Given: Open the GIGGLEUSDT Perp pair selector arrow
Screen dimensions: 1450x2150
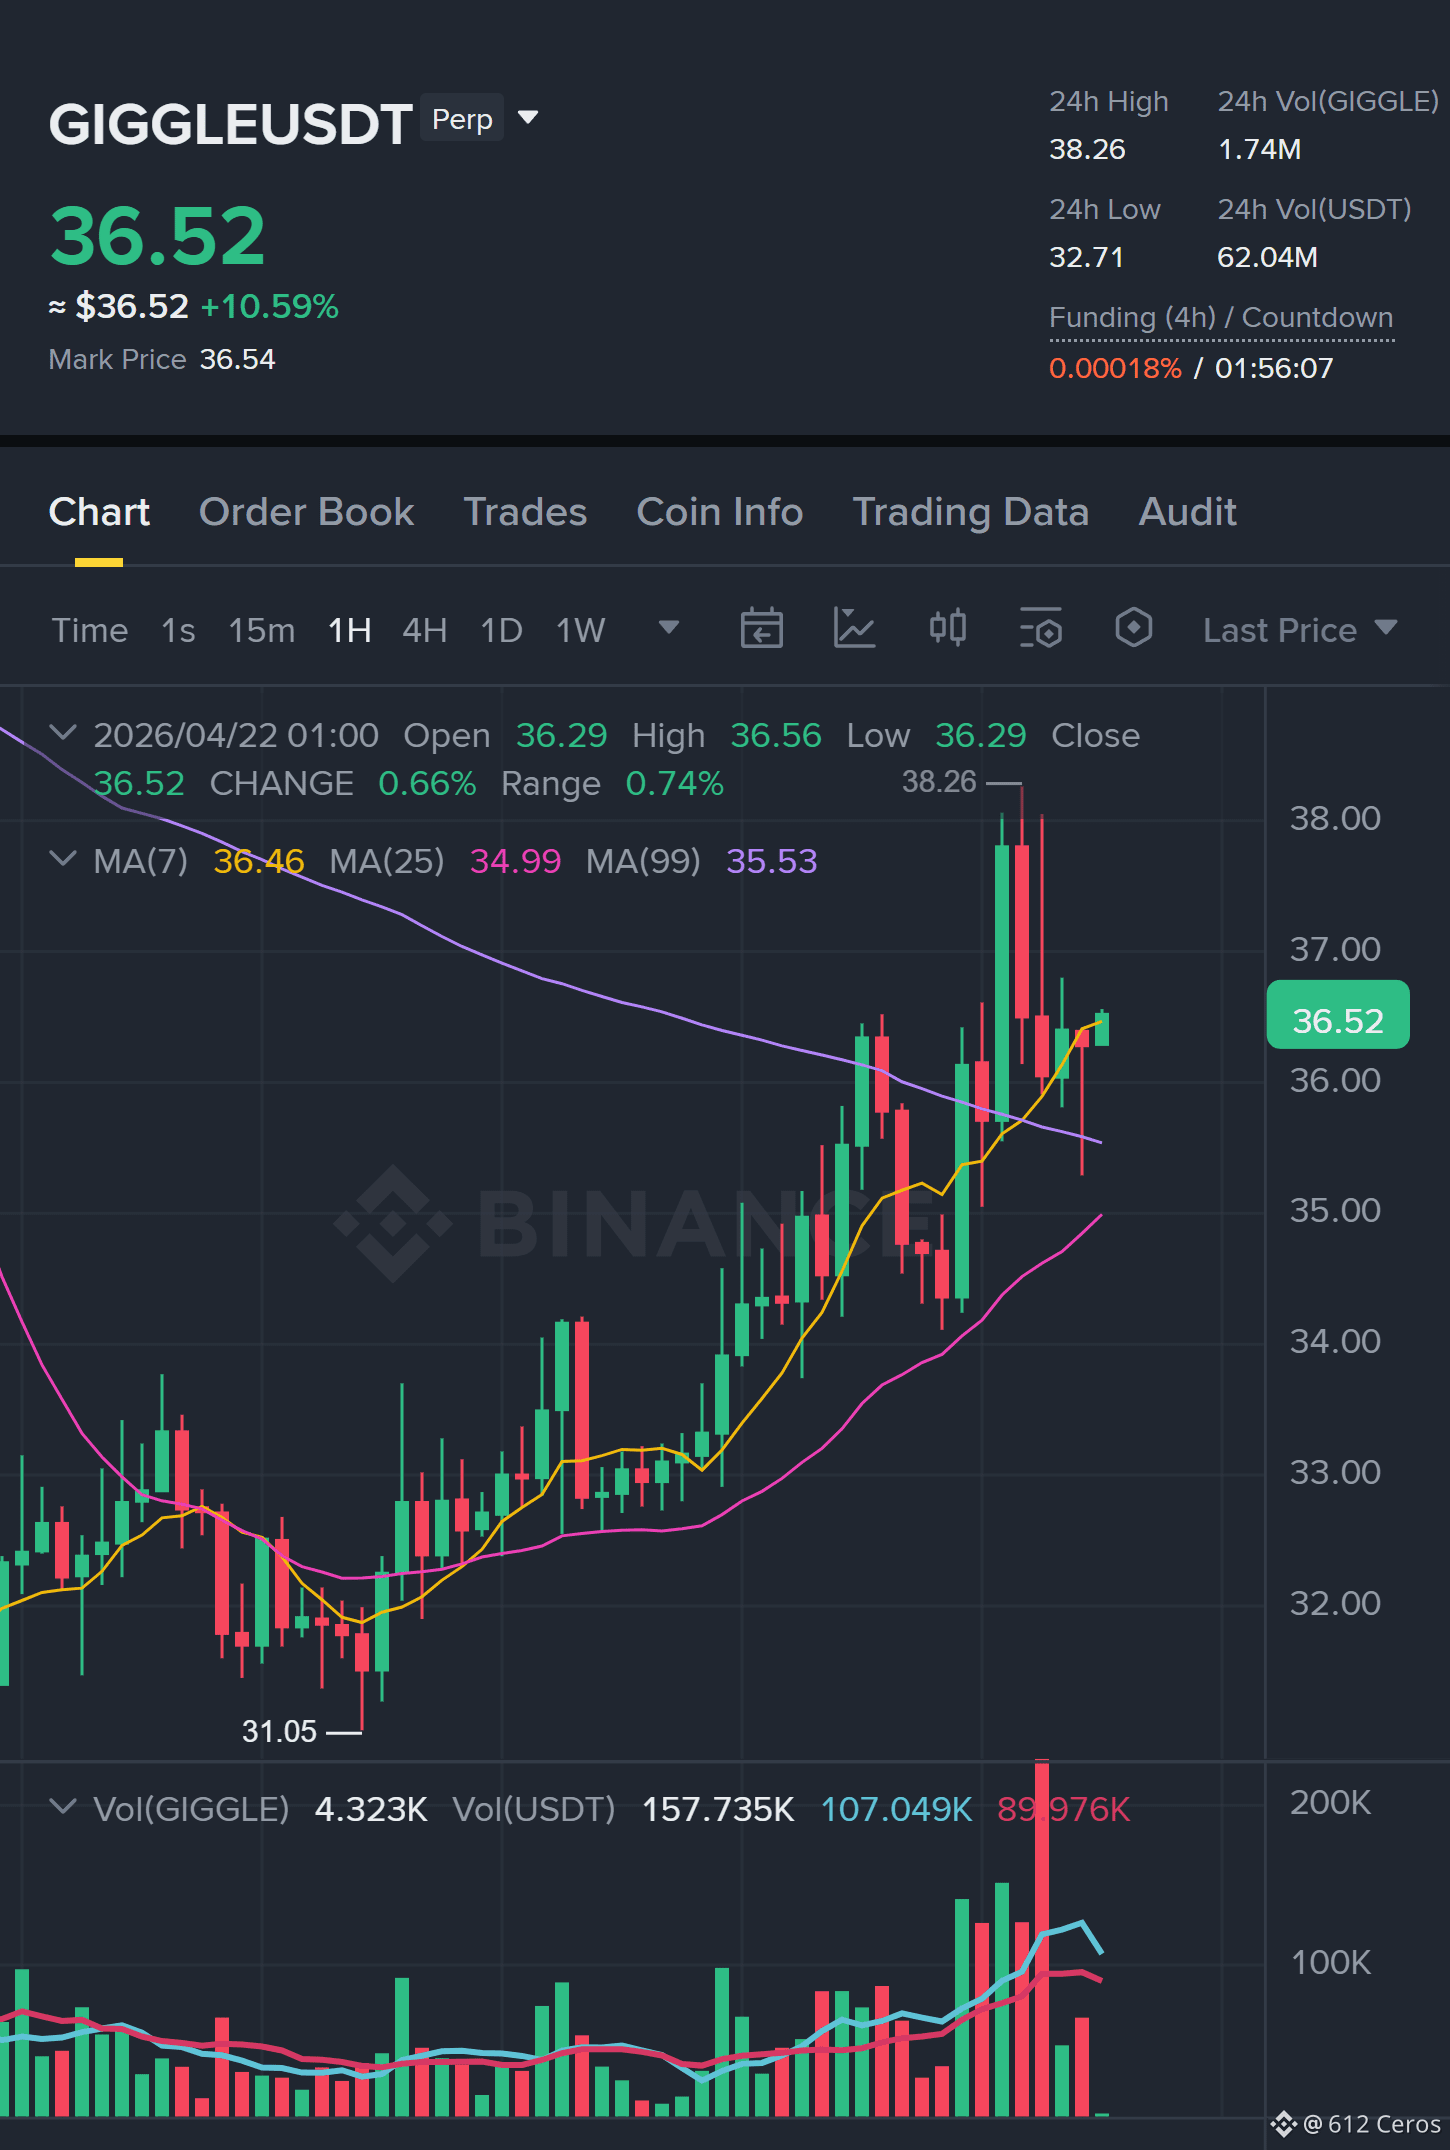Looking at the screenshot, I should click(x=528, y=118).
